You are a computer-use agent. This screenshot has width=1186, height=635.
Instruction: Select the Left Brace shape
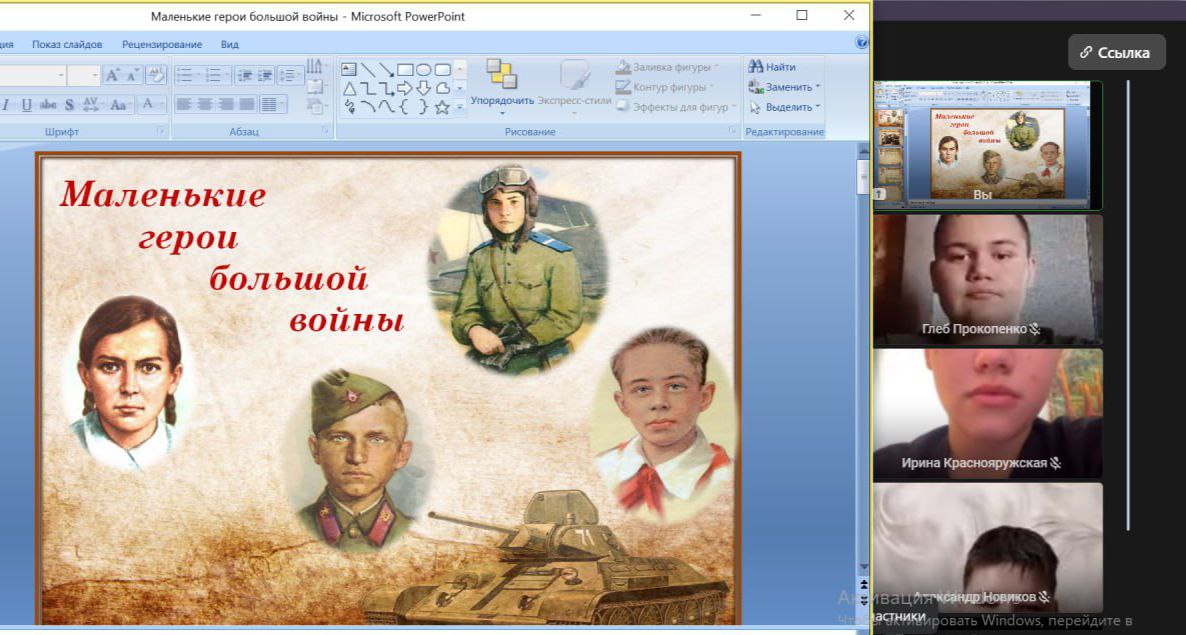coord(405,107)
